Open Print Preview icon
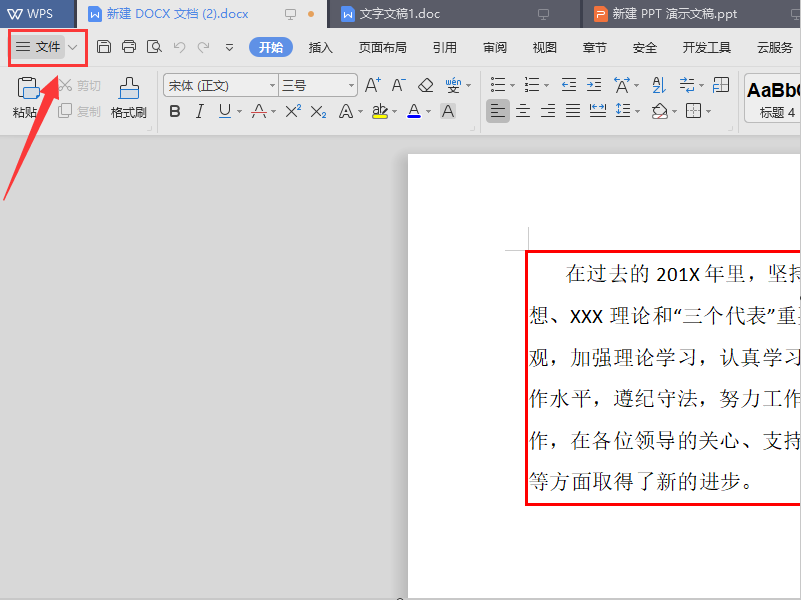The image size is (801, 600). point(154,47)
